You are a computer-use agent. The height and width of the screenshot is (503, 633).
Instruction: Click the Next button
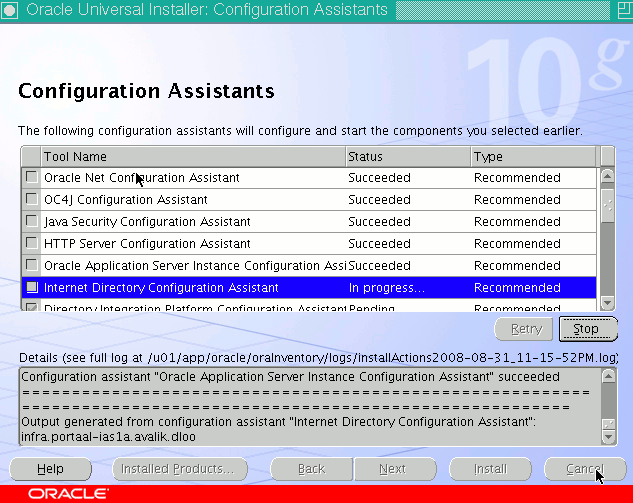(x=395, y=469)
